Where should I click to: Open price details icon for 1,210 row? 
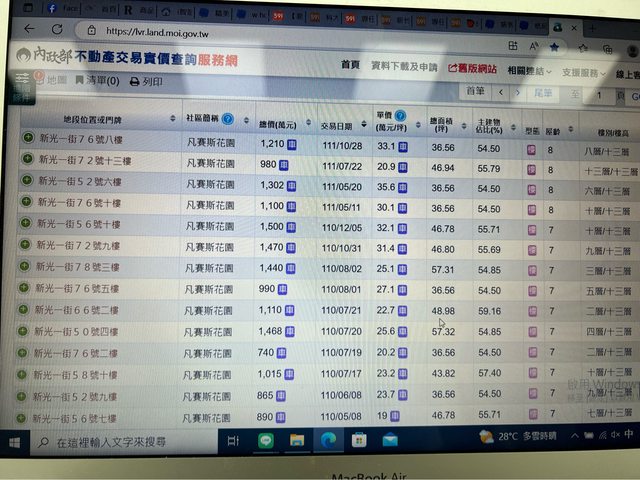pos(292,146)
